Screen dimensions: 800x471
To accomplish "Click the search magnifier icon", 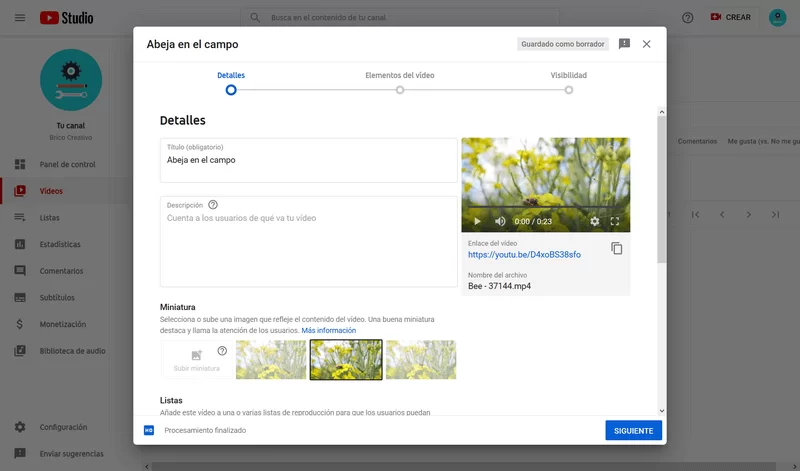I will pyautogui.click(x=255, y=17).
